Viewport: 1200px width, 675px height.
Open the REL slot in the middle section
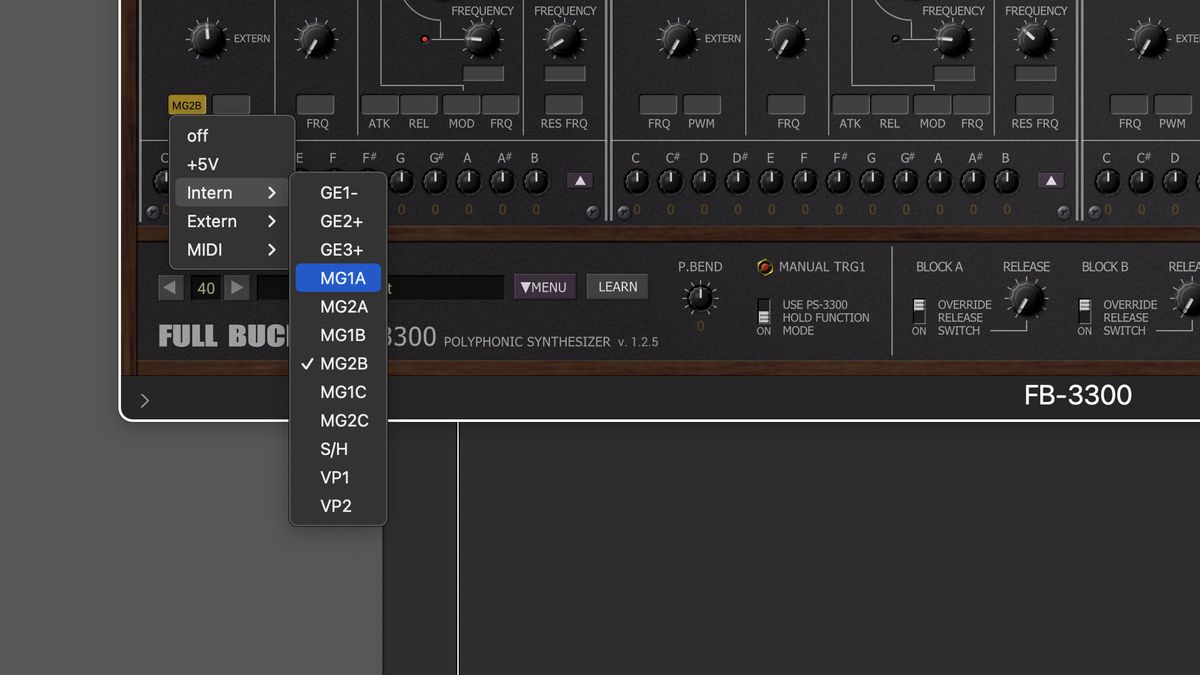click(890, 105)
